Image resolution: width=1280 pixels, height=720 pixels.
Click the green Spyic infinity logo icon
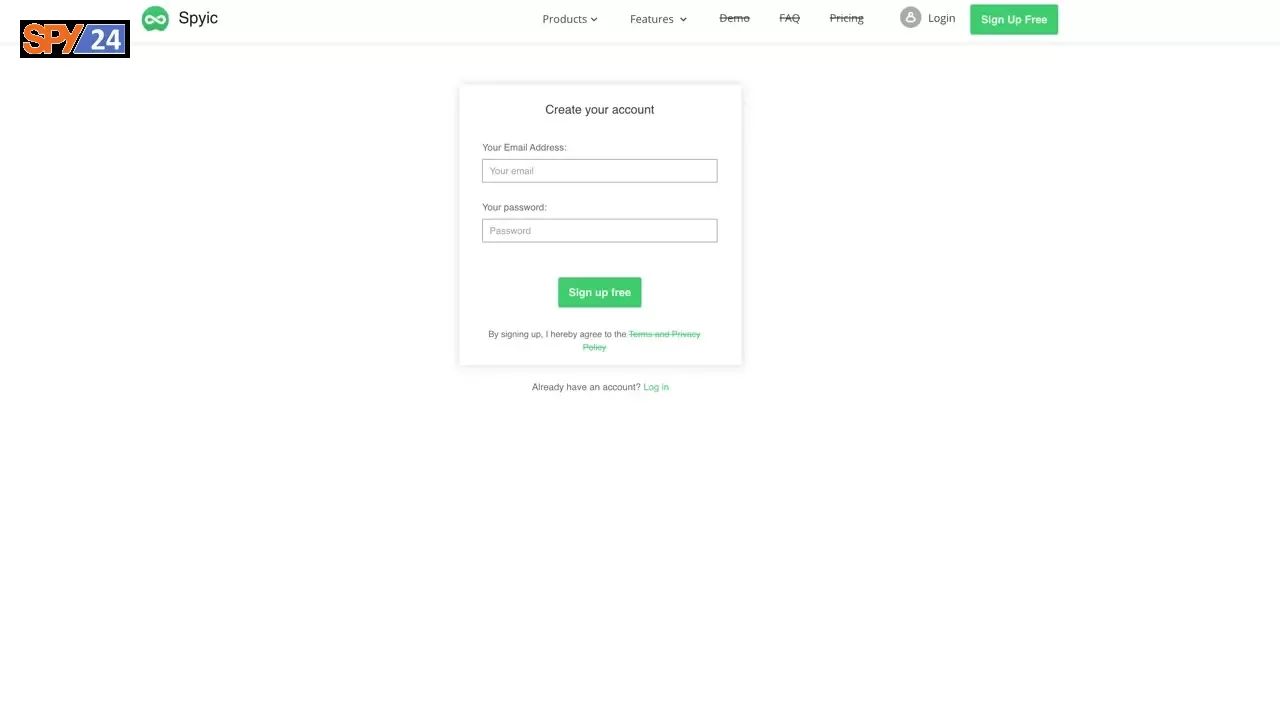155,19
